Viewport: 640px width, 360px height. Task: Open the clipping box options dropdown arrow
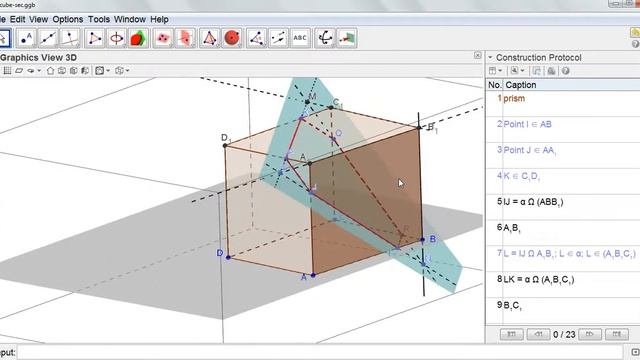108,71
